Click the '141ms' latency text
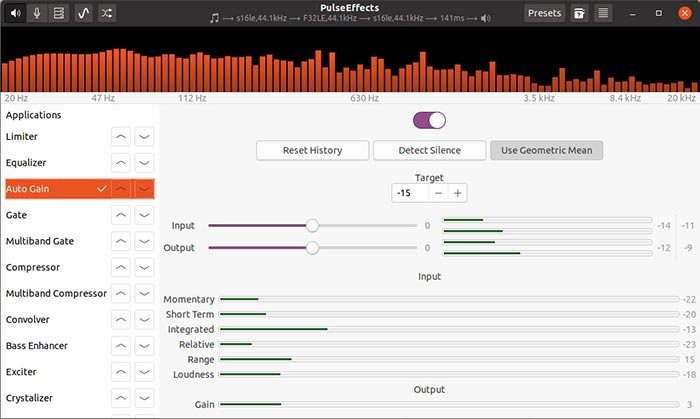Viewport: 700px width, 419px height. tap(452, 18)
